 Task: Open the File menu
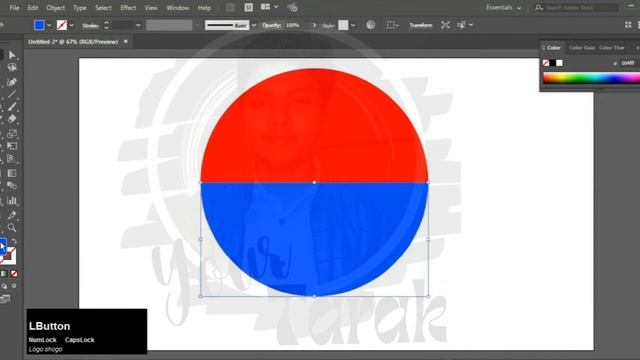tap(14, 8)
